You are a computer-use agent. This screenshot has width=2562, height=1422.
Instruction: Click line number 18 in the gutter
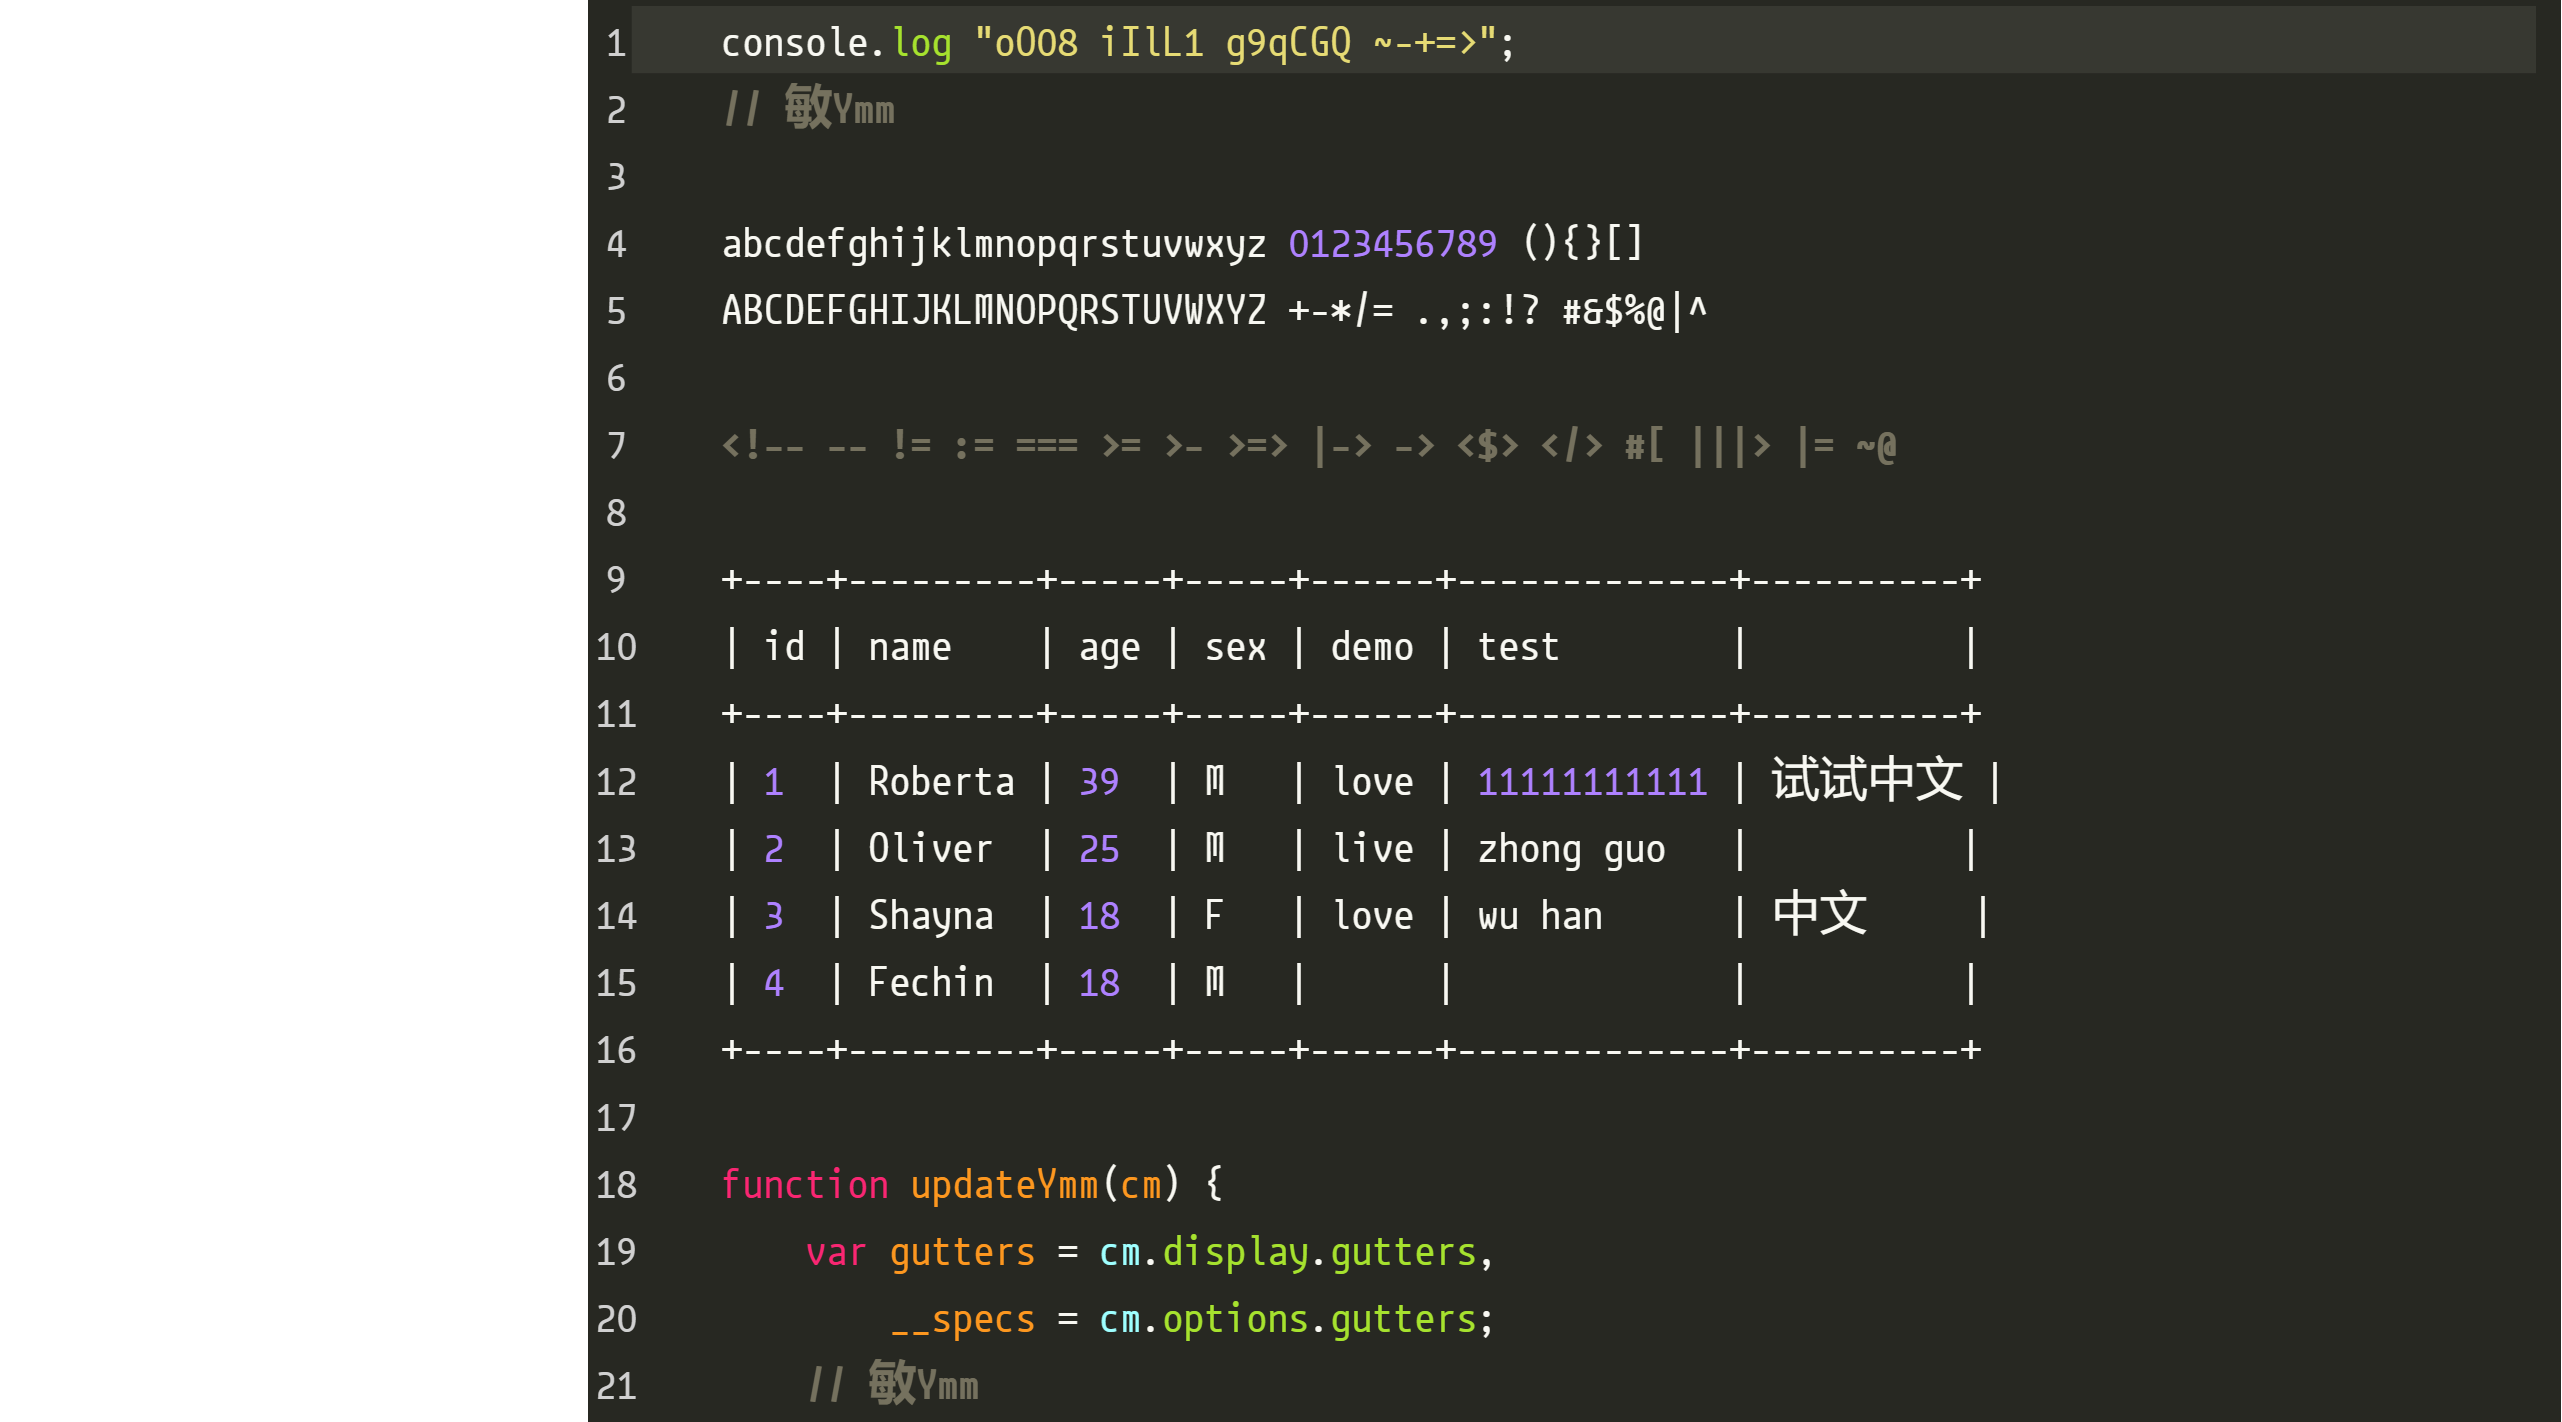pyautogui.click(x=616, y=1185)
